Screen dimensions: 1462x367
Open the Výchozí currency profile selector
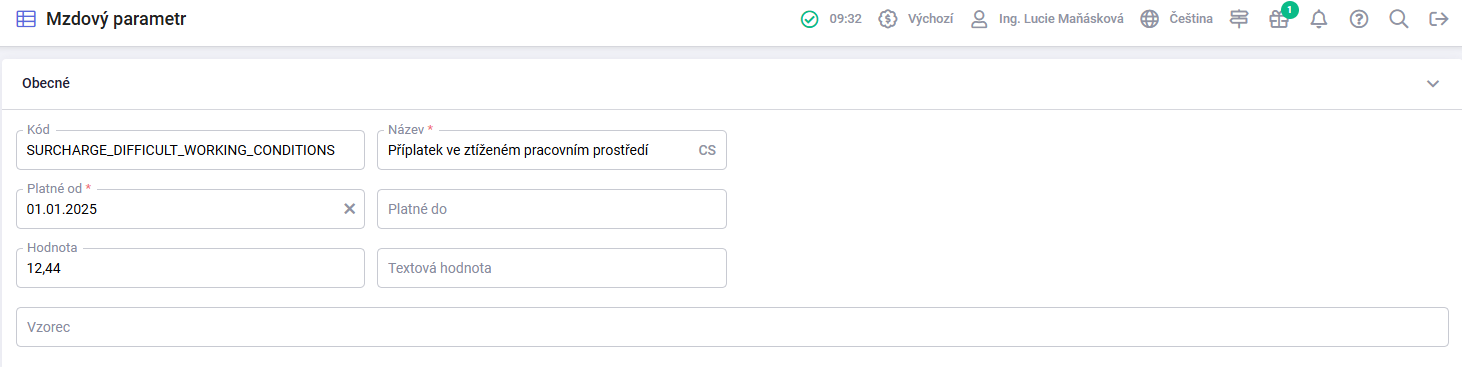coord(916,19)
